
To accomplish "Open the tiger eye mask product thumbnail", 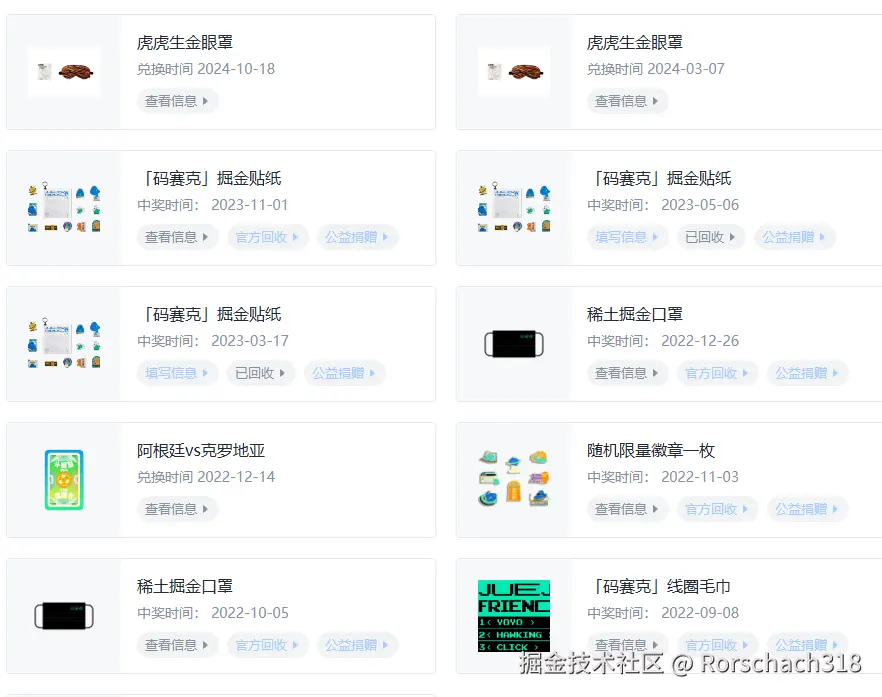I will [63, 71].
